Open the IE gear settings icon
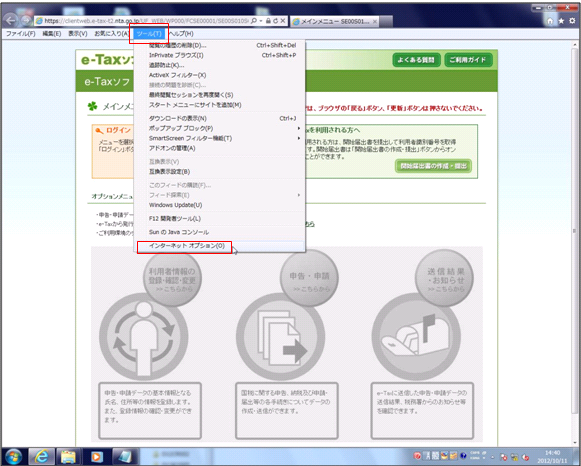 click(572, 21)
